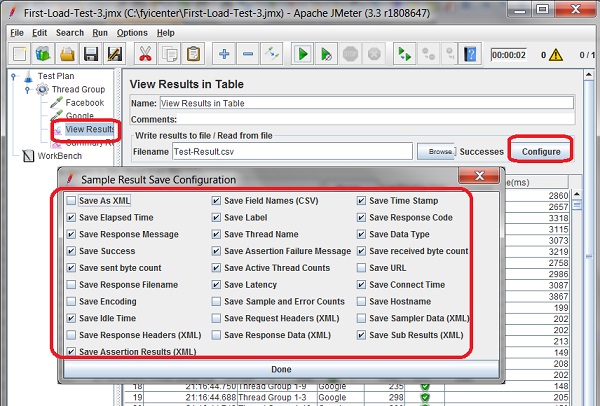Open the Options menu
Image resolution: width=600 pixels, height=406 pixels.
tap(132, 33)
